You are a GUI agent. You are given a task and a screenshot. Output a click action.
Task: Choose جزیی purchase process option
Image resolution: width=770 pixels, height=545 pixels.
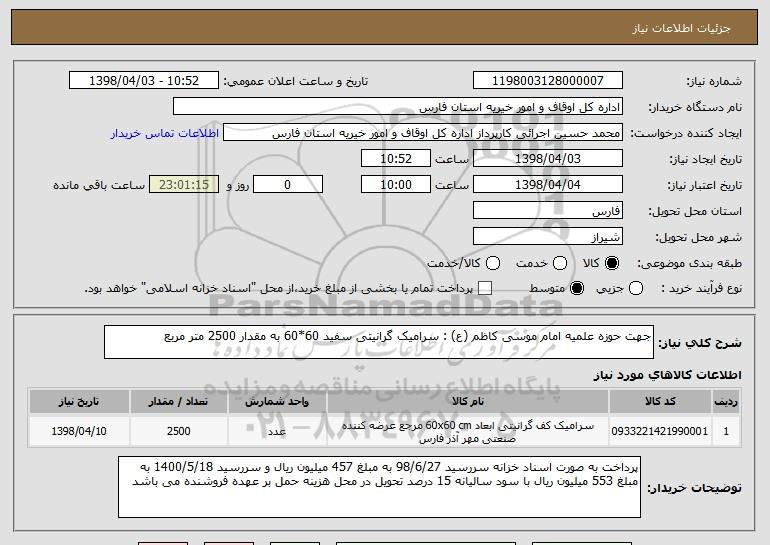[636, 289]
